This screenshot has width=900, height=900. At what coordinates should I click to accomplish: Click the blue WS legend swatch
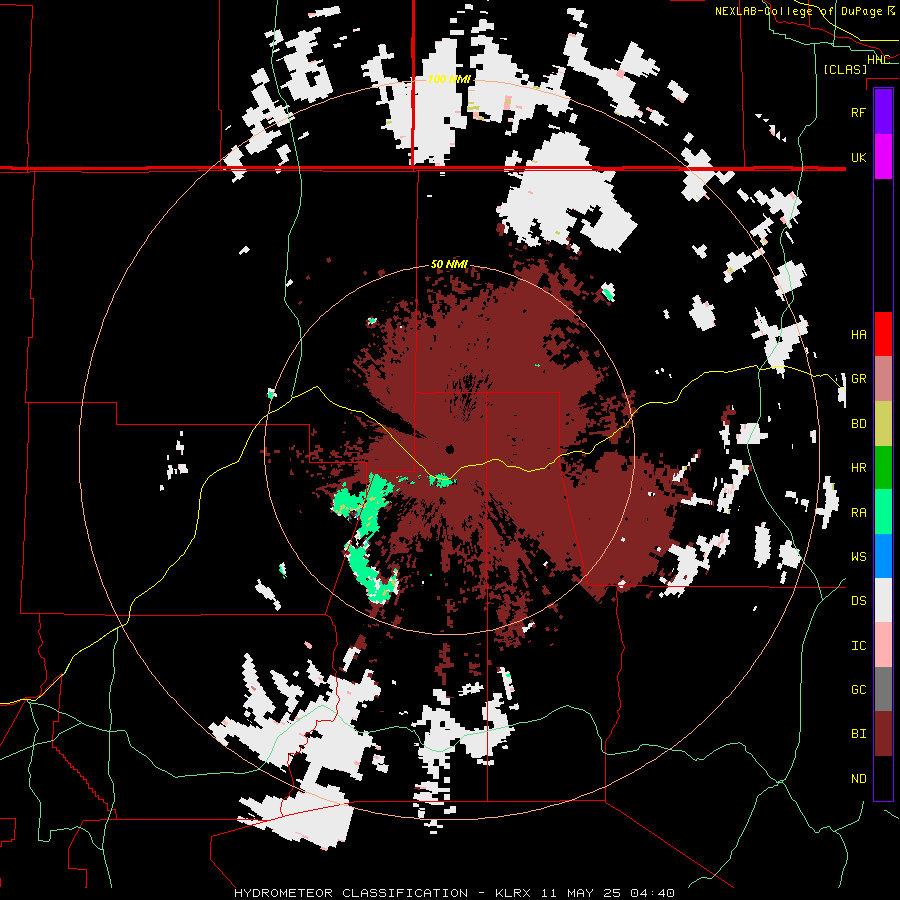tap(883, 556)
